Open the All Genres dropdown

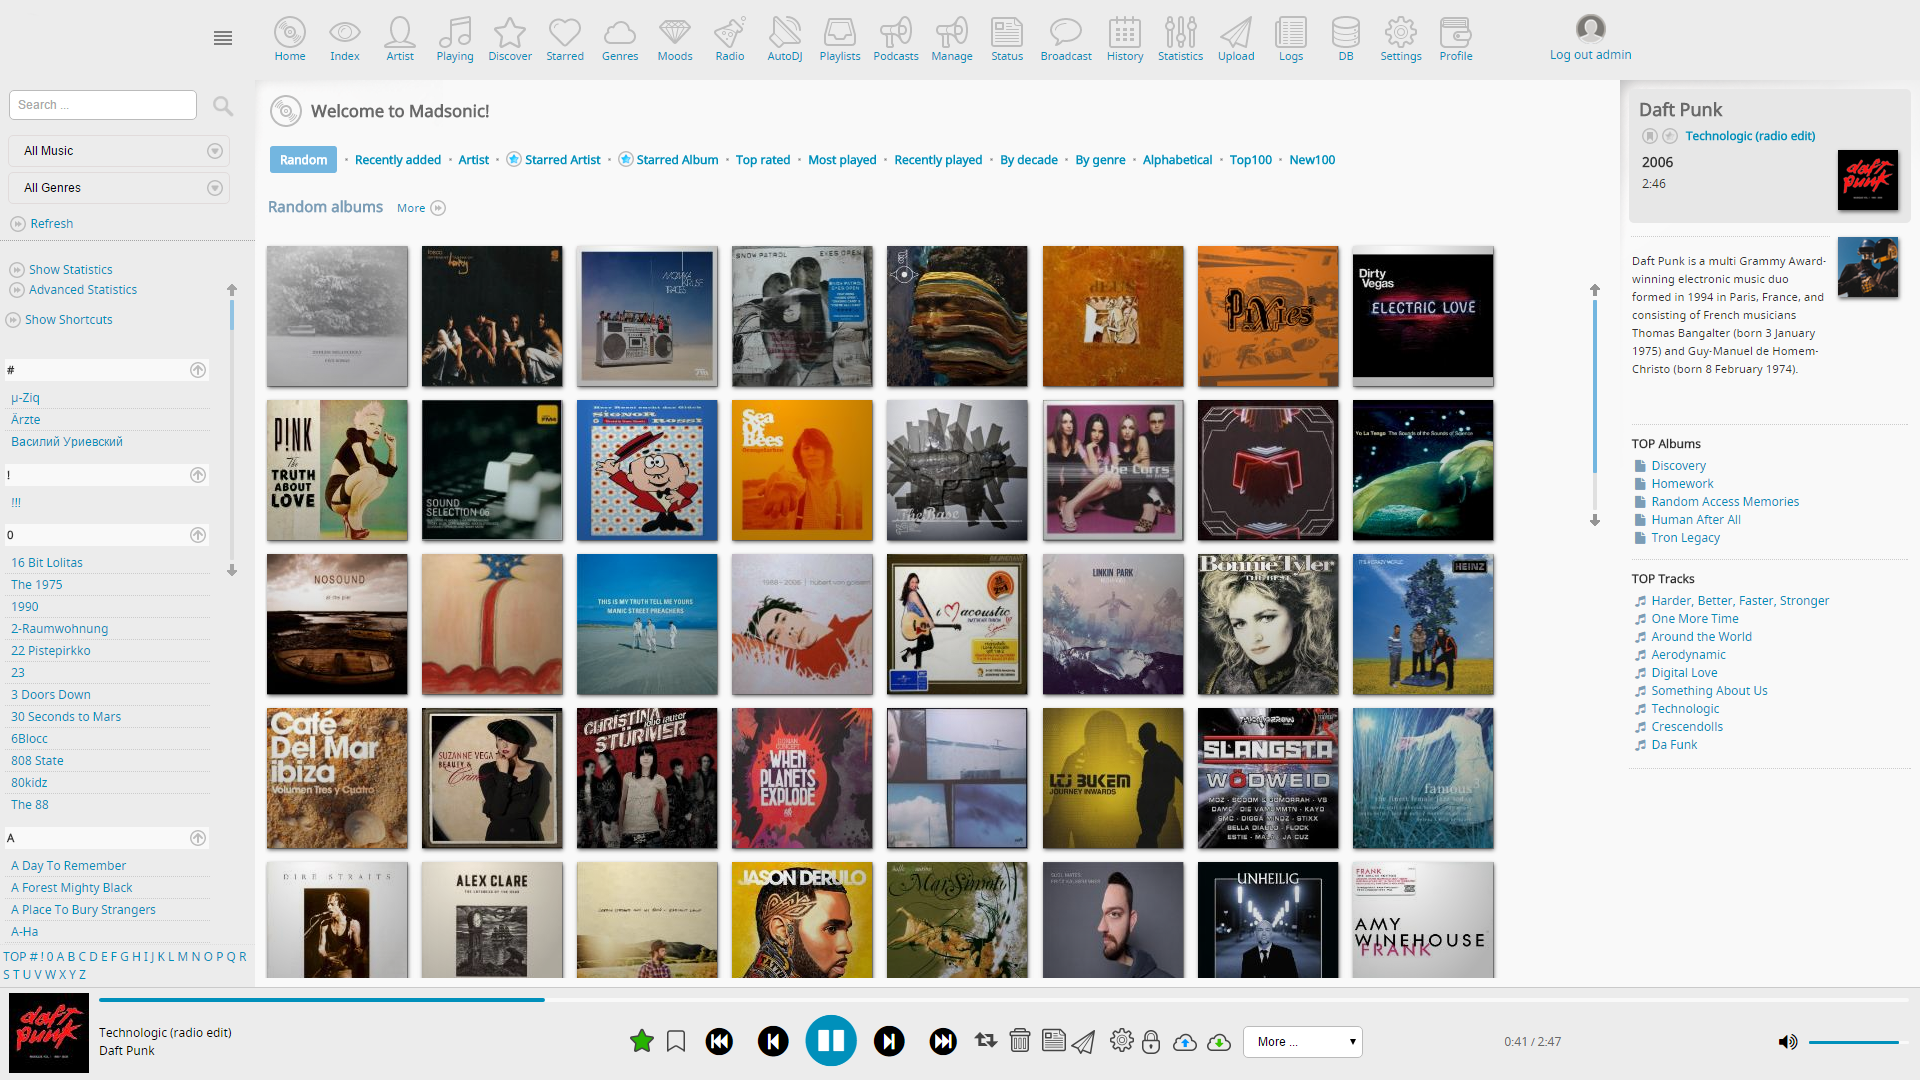click(119, 188)
